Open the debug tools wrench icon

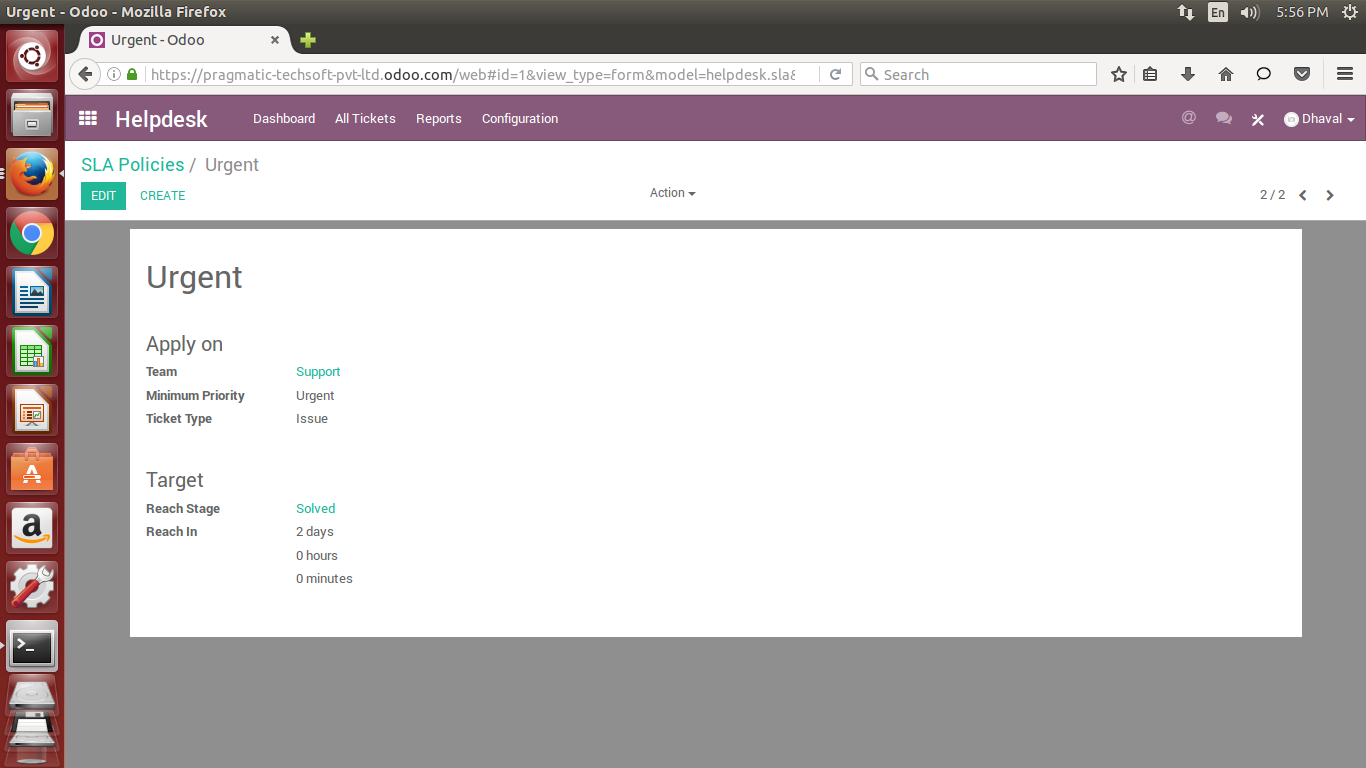[x=1258, y=119]
